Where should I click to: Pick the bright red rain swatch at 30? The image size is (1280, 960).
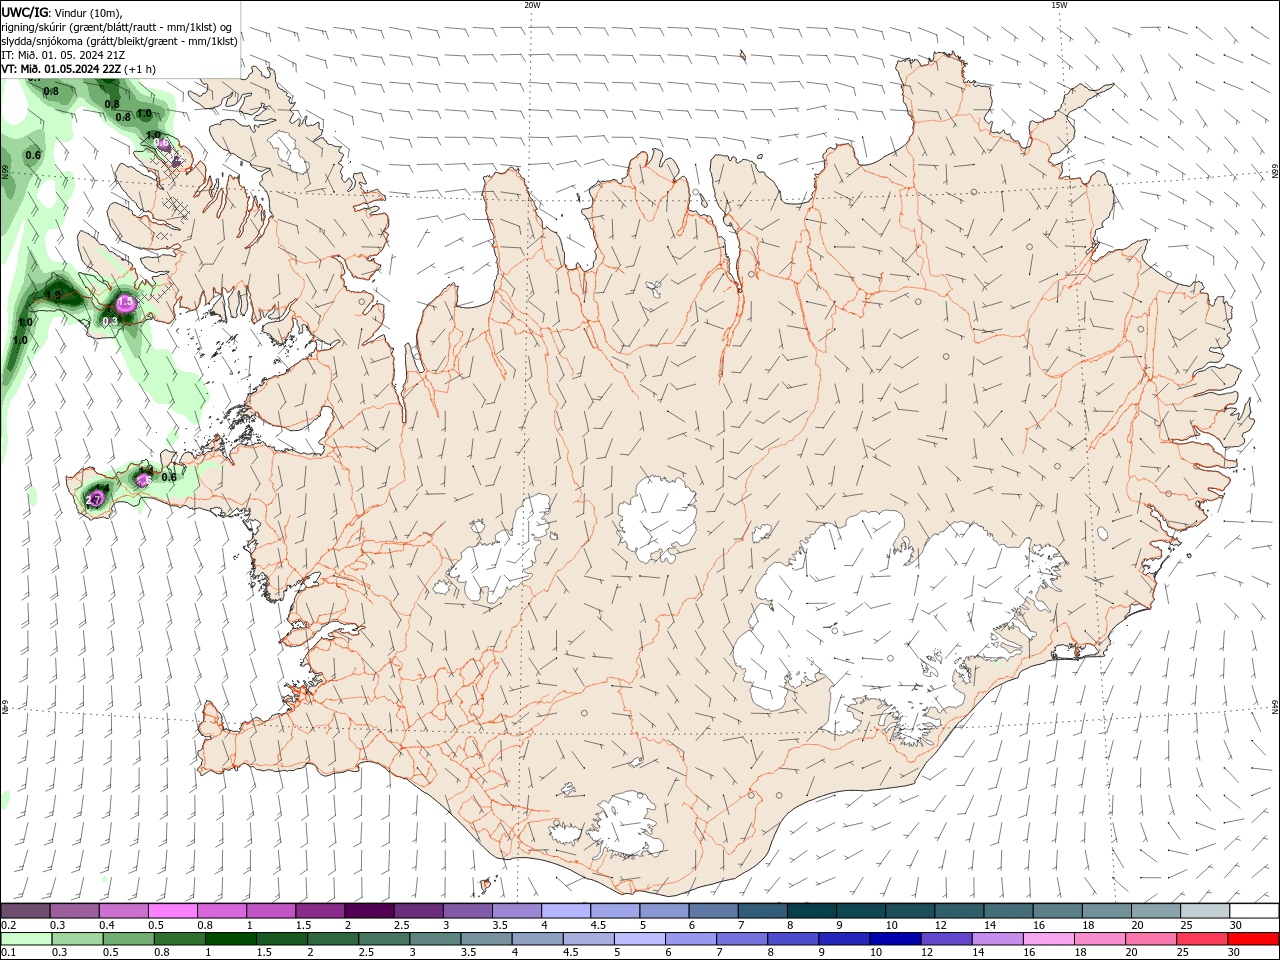click(x=1253, y=939)
